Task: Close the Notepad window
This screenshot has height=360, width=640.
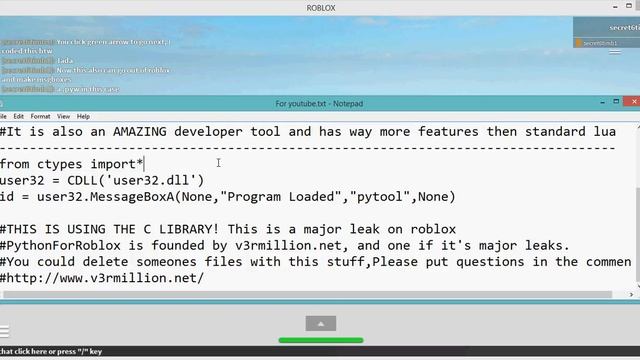Action: [632, 102]
